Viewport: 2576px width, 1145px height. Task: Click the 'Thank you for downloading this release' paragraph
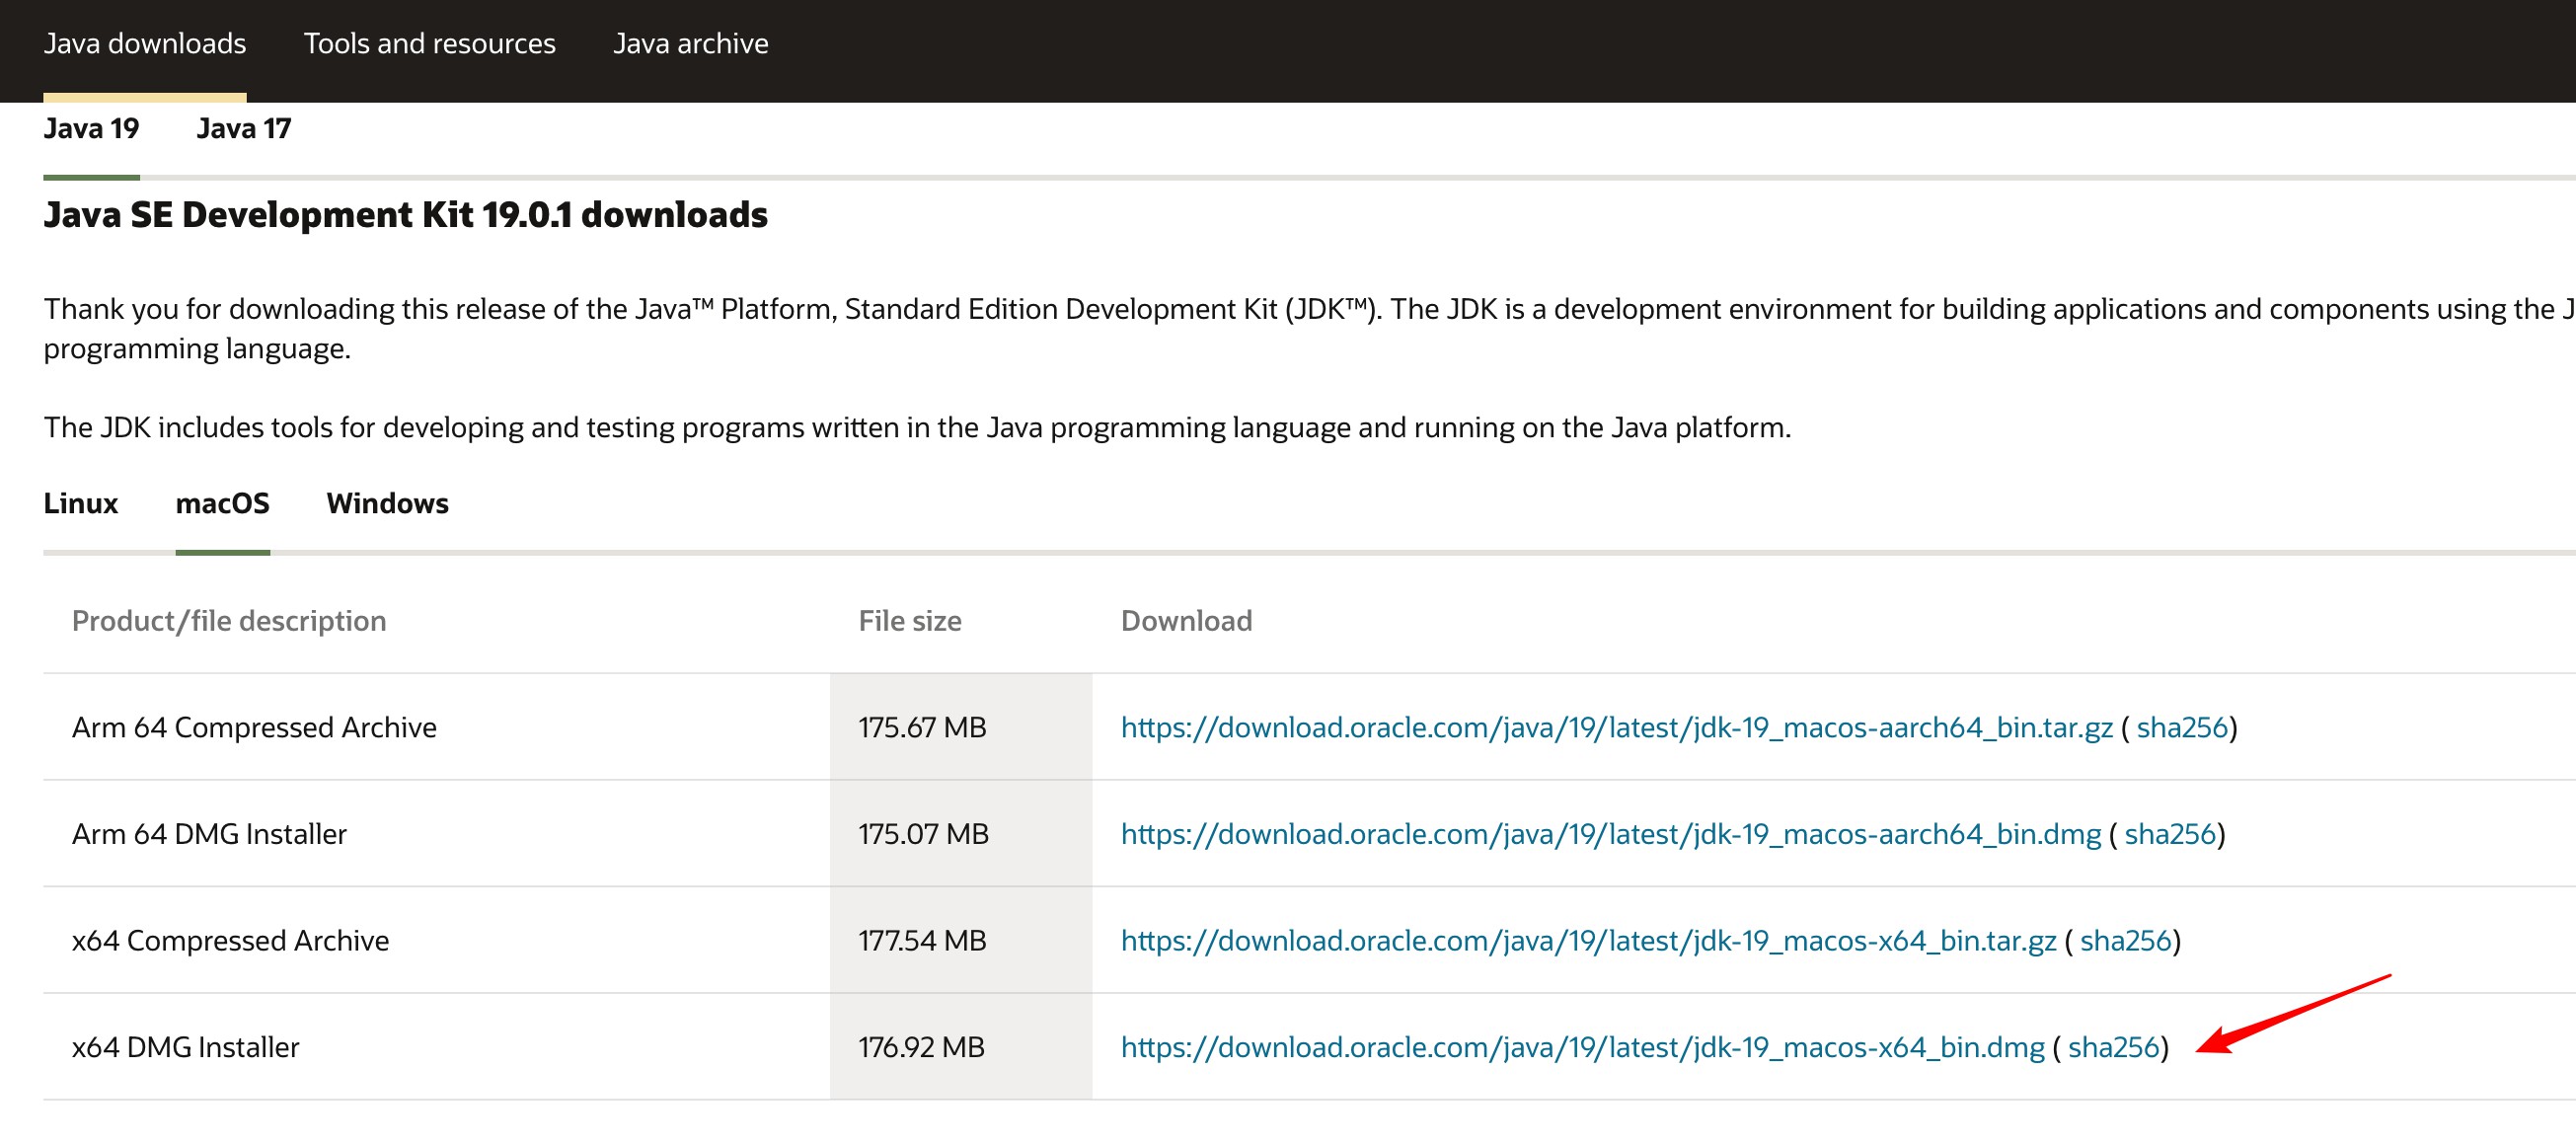tap(1309, 329)
